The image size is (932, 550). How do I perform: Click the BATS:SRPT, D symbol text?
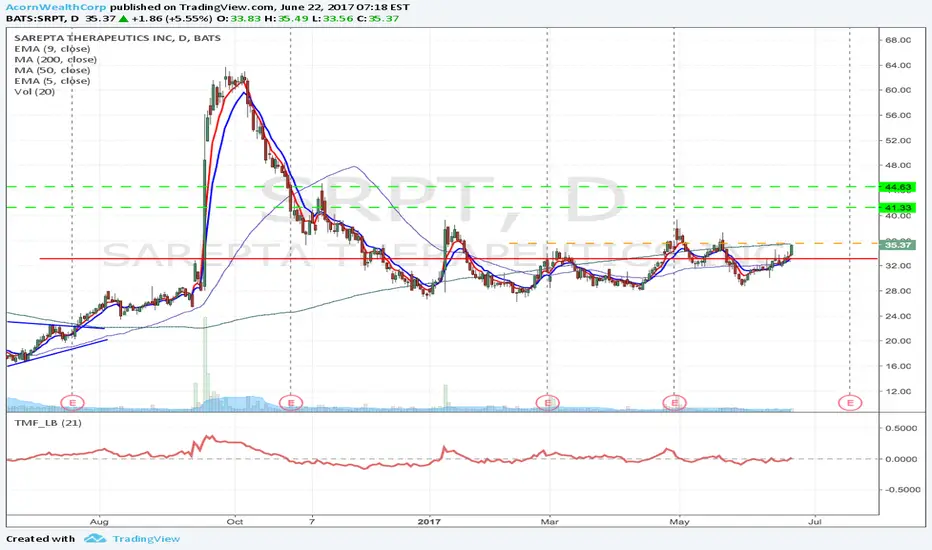(42, 18)
